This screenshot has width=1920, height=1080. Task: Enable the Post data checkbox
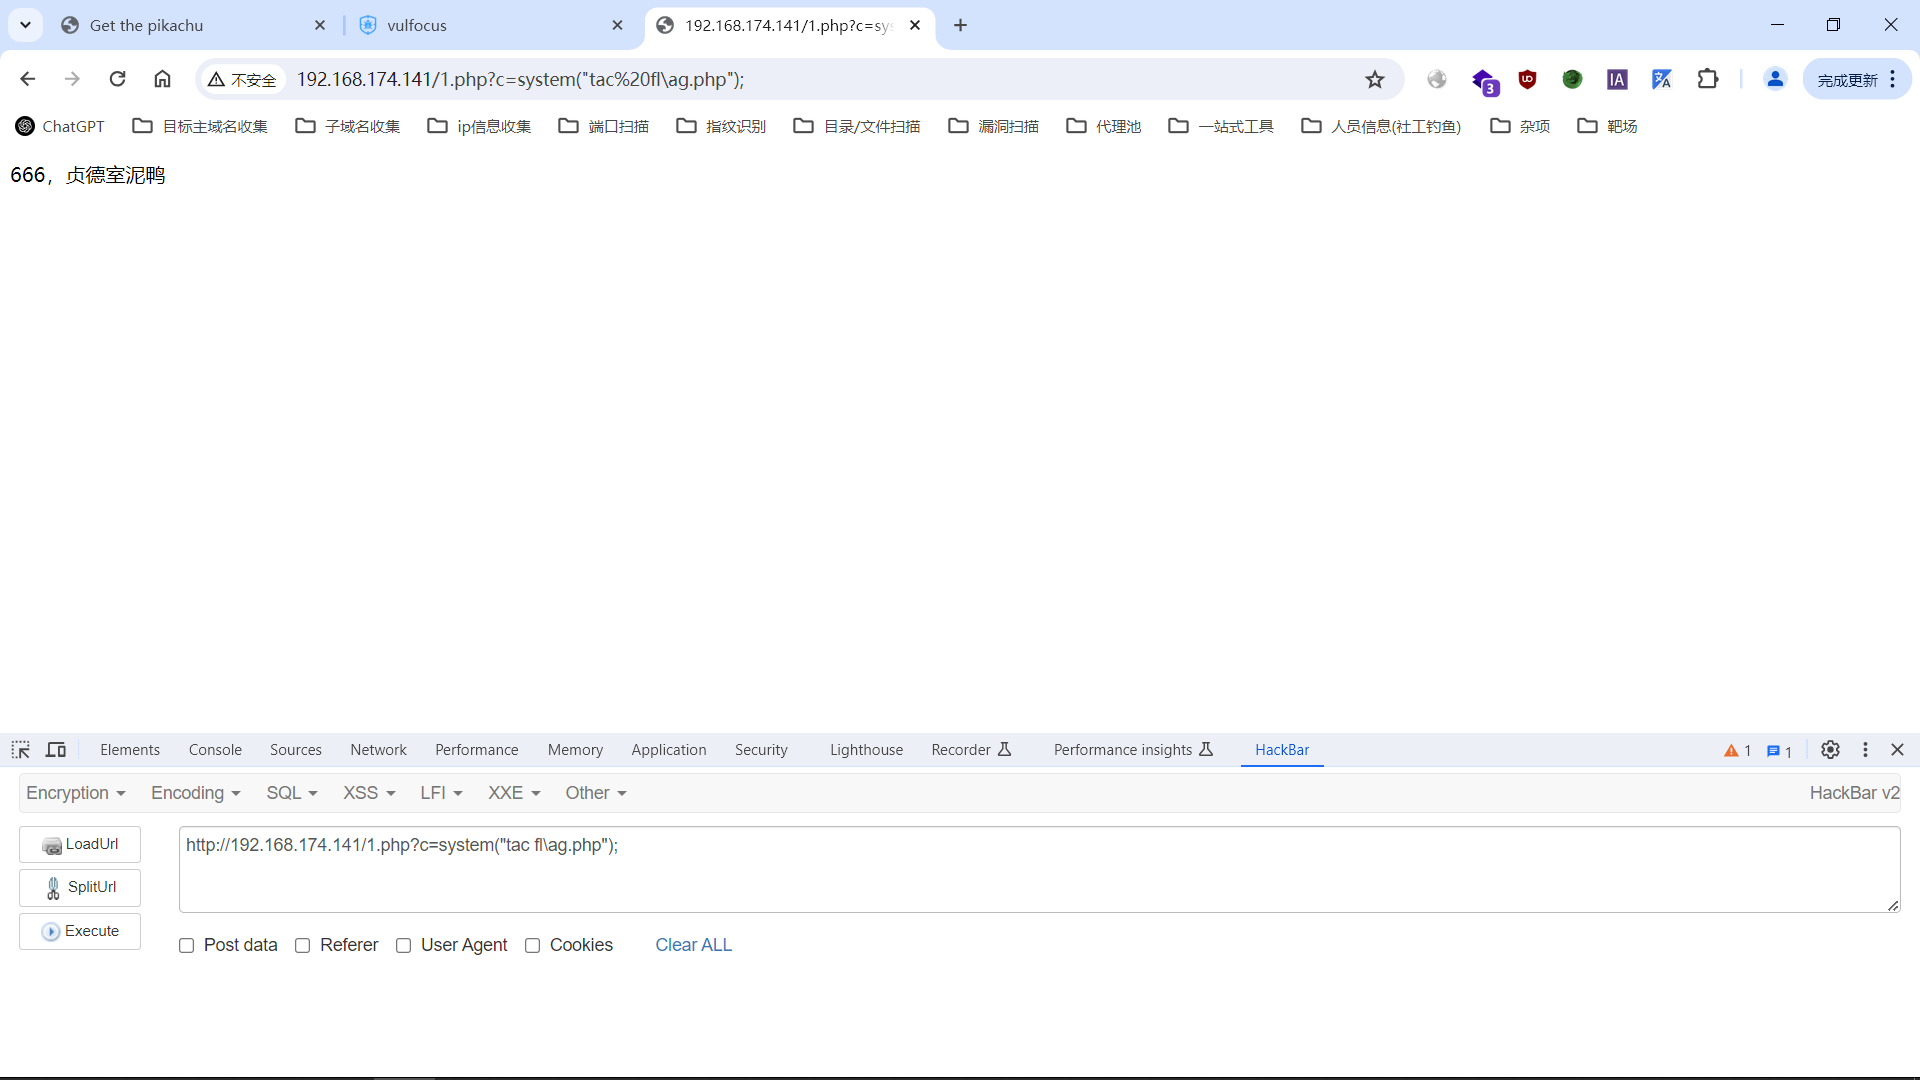pos(187,946)
